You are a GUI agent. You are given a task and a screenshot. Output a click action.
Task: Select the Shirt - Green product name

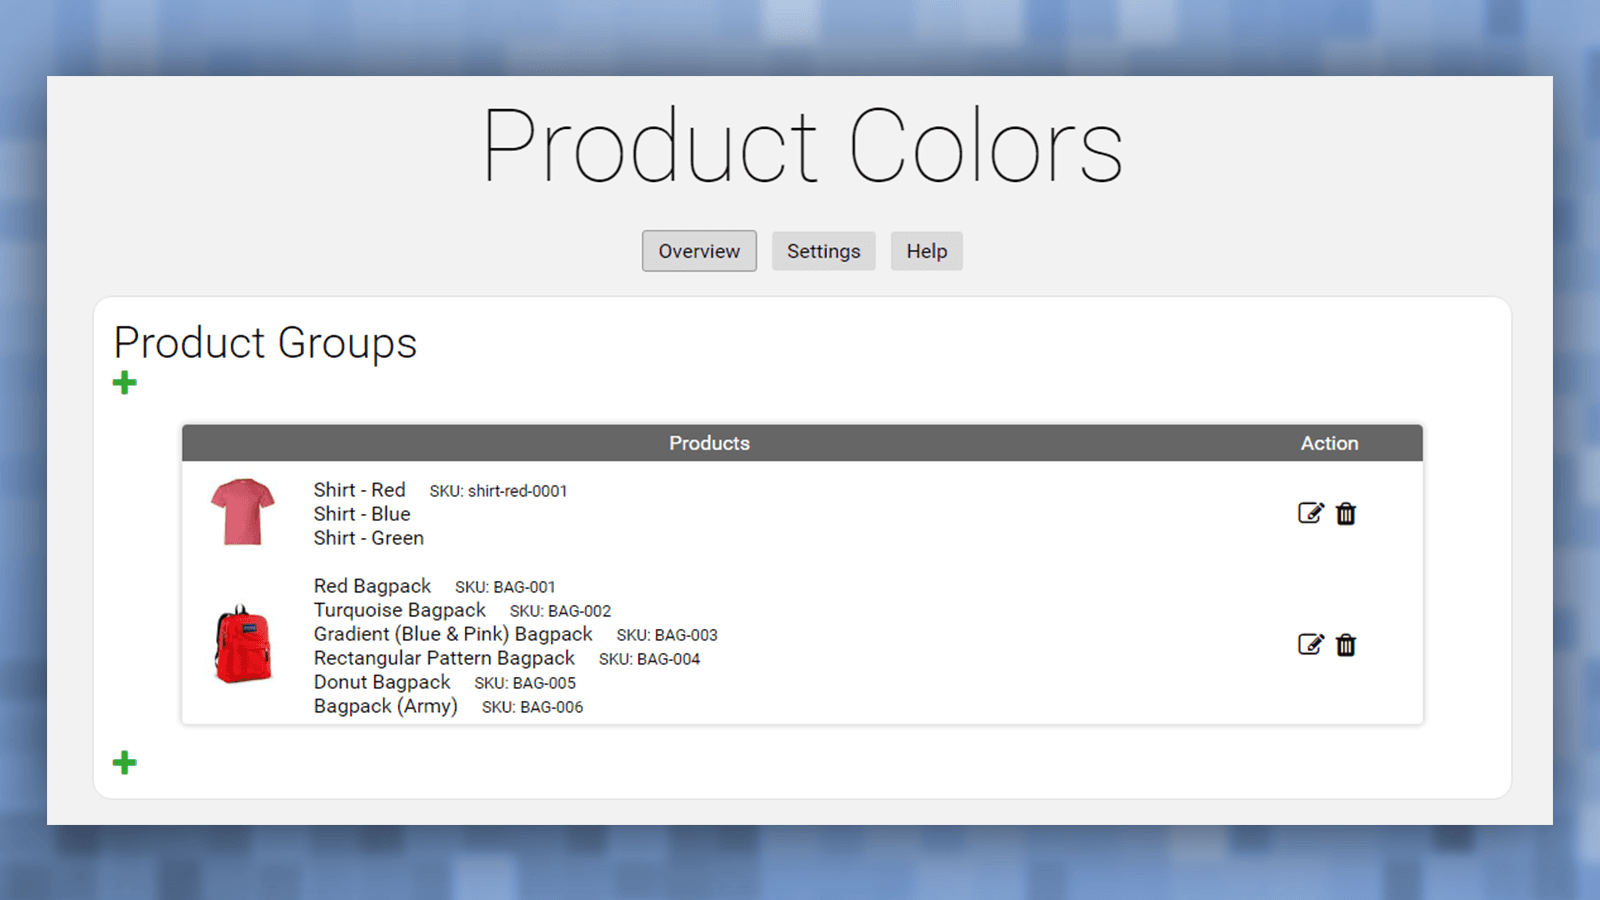(368, 538)
